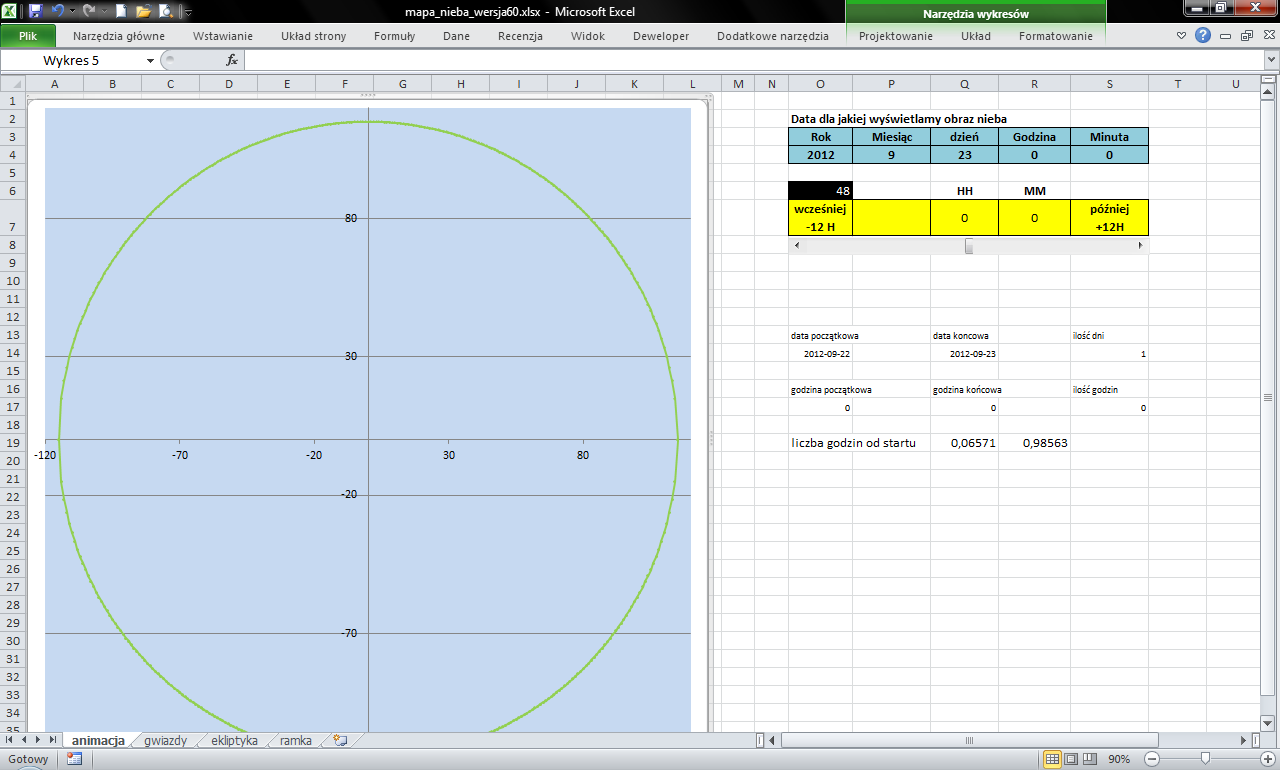This screenshot has height=770, width=1280.
Task: Go to previous sheet navigation arrow
Action: click(x=25, y=740)
